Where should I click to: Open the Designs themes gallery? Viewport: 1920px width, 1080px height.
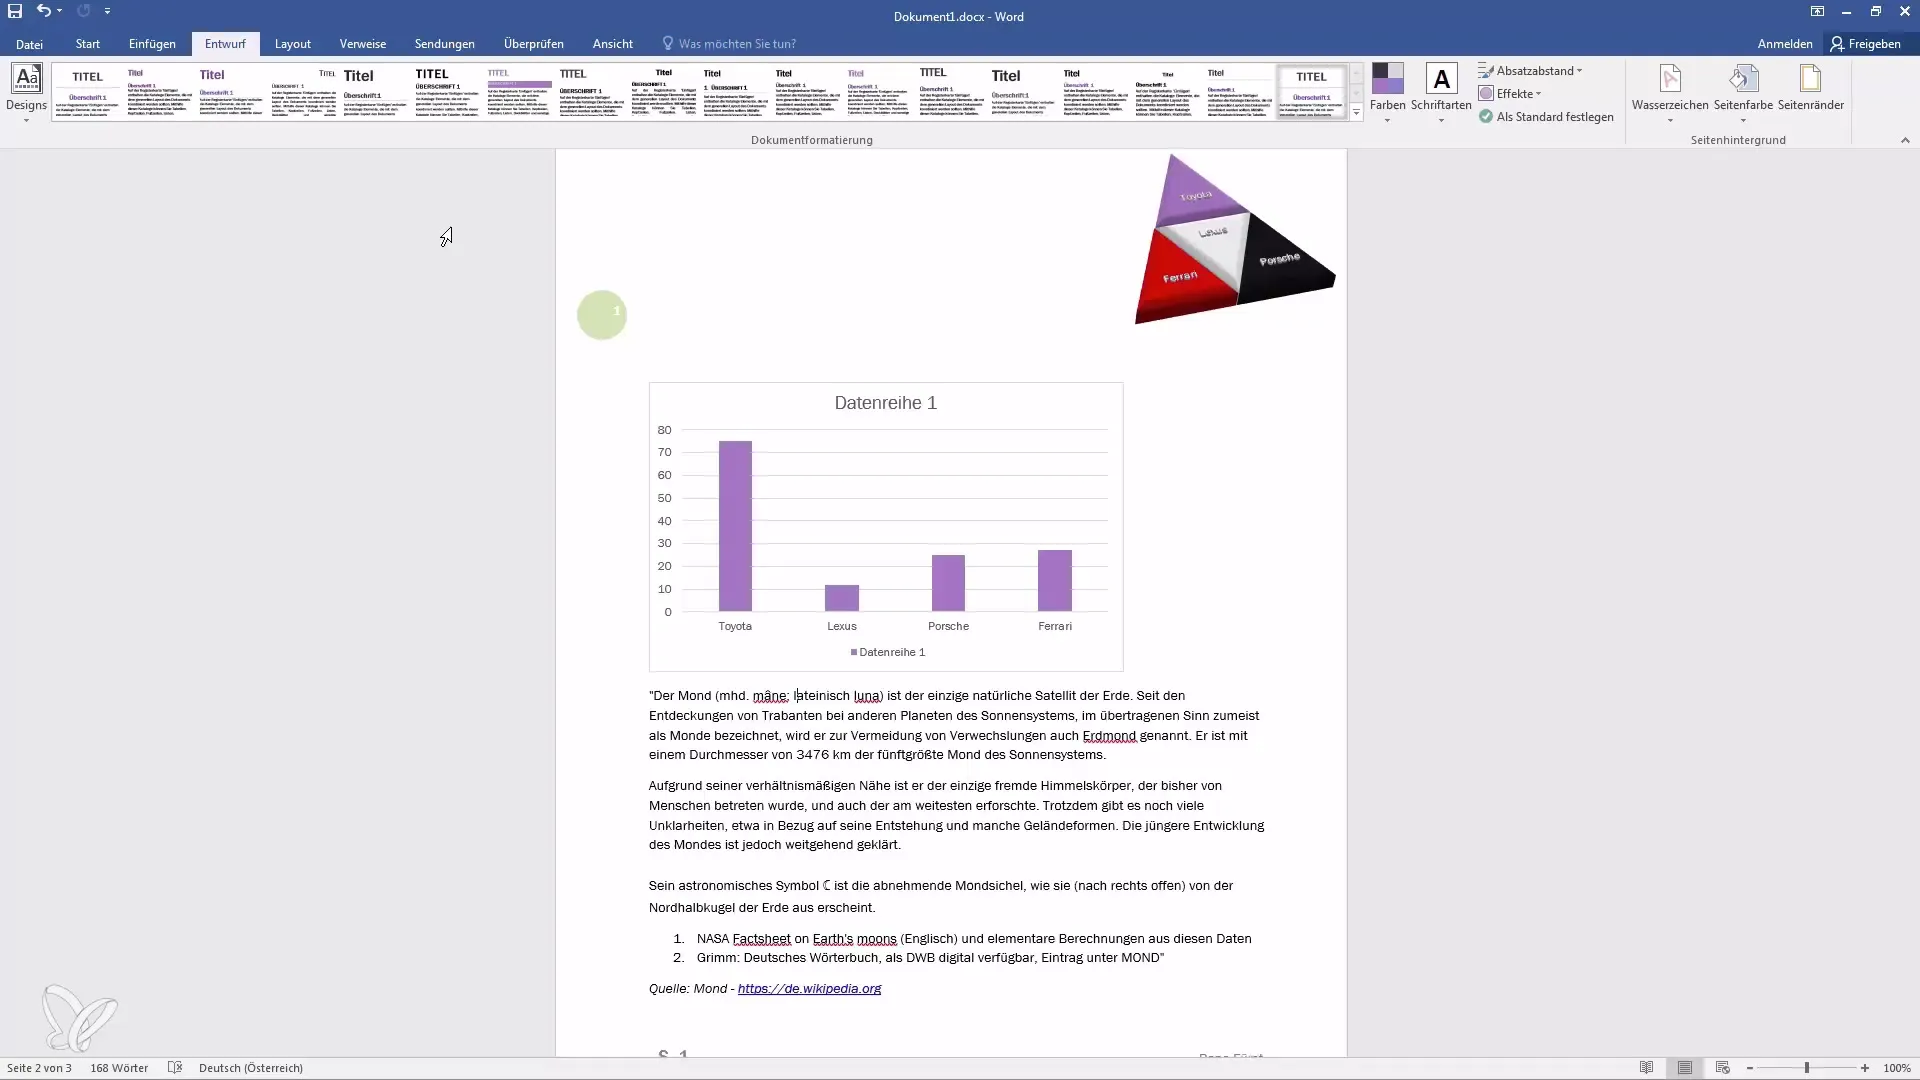[27, 94]
